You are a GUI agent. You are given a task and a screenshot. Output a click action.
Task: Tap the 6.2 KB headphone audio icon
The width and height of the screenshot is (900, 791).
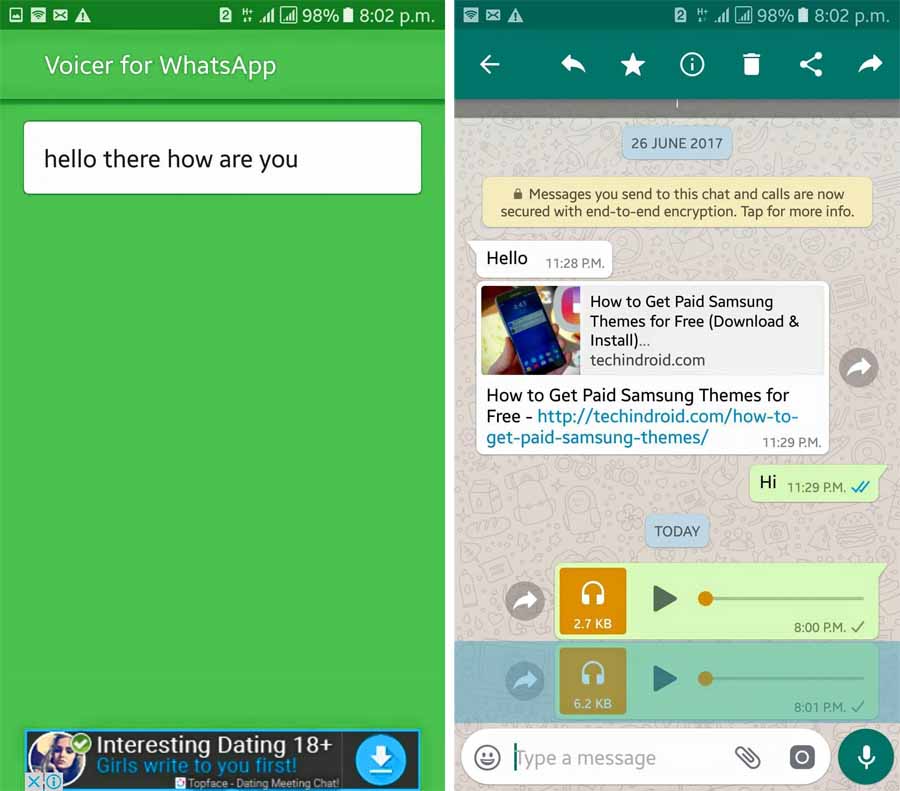coord(592,681)
